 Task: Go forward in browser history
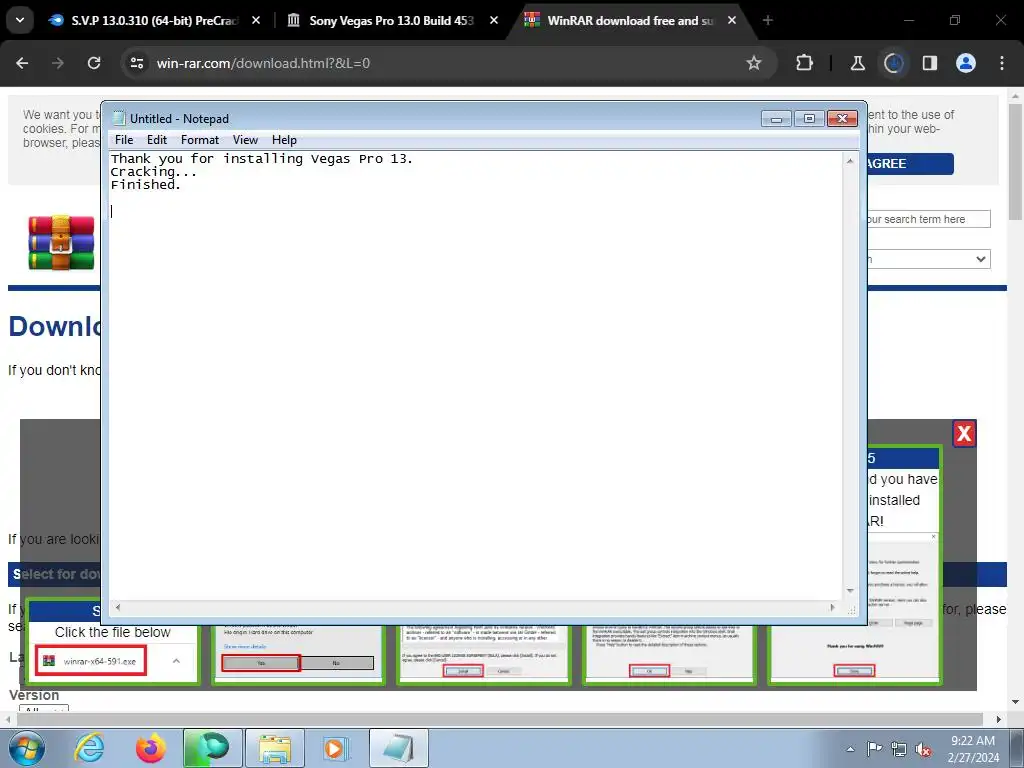[x=58, y=63]
